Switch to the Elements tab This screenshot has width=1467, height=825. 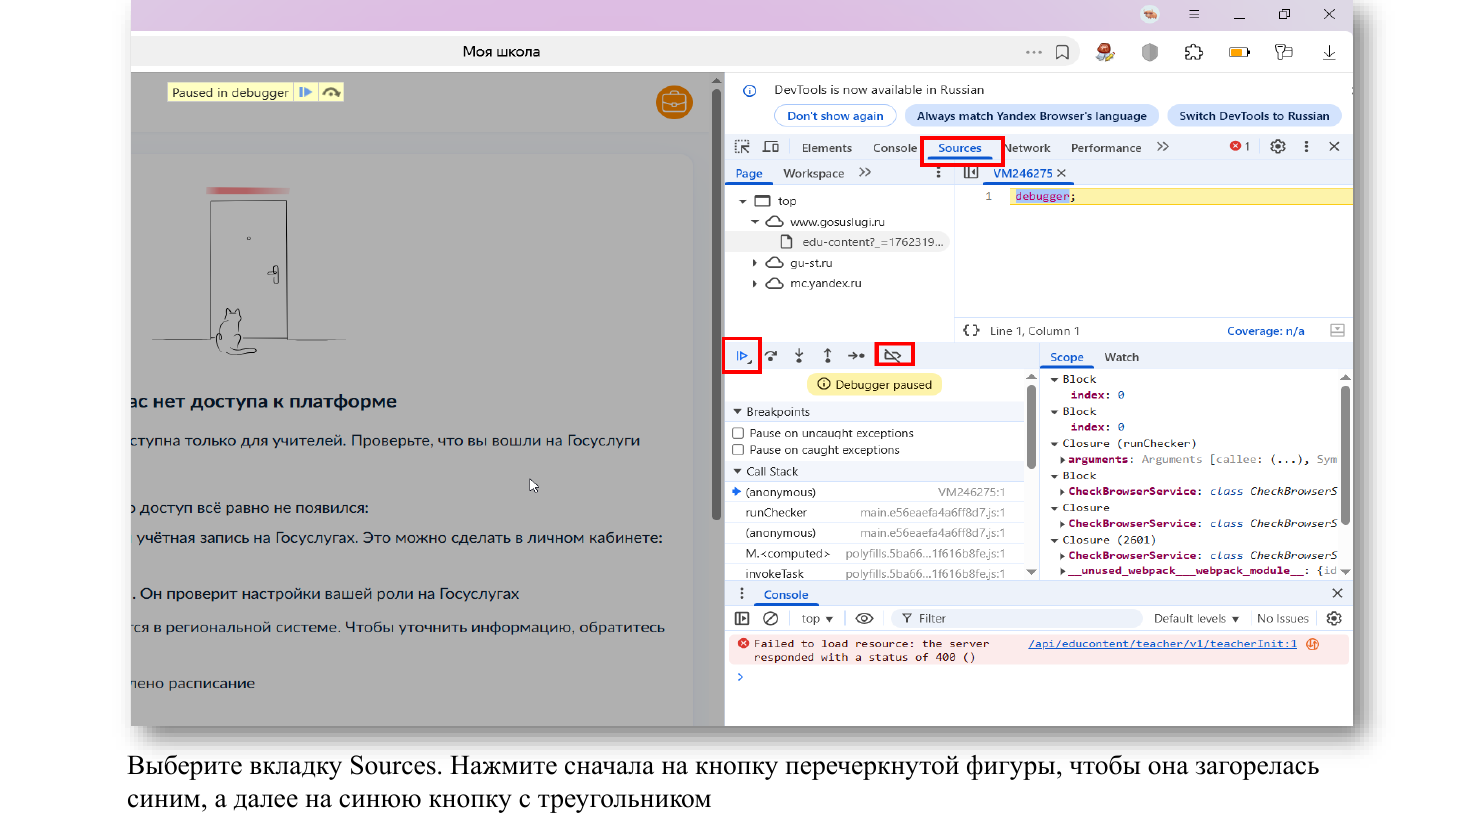tap(827, 148)
